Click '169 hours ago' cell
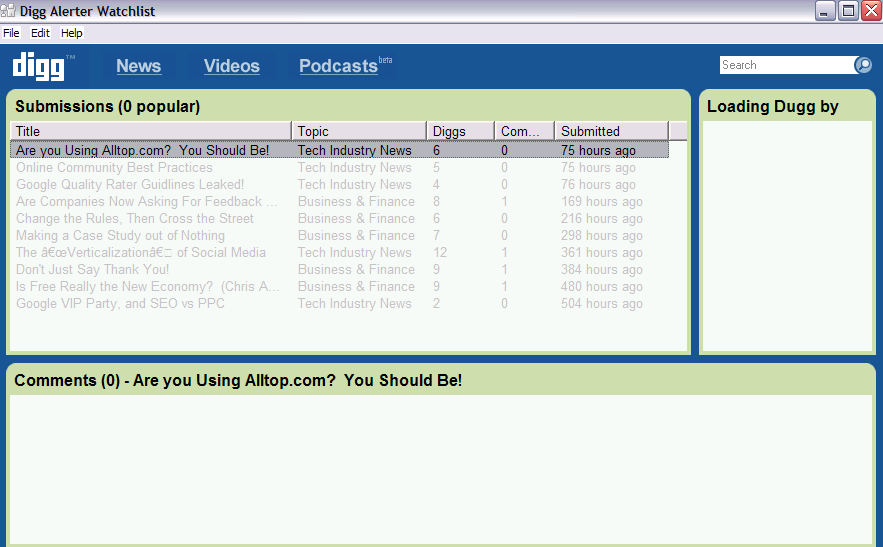 601,202
